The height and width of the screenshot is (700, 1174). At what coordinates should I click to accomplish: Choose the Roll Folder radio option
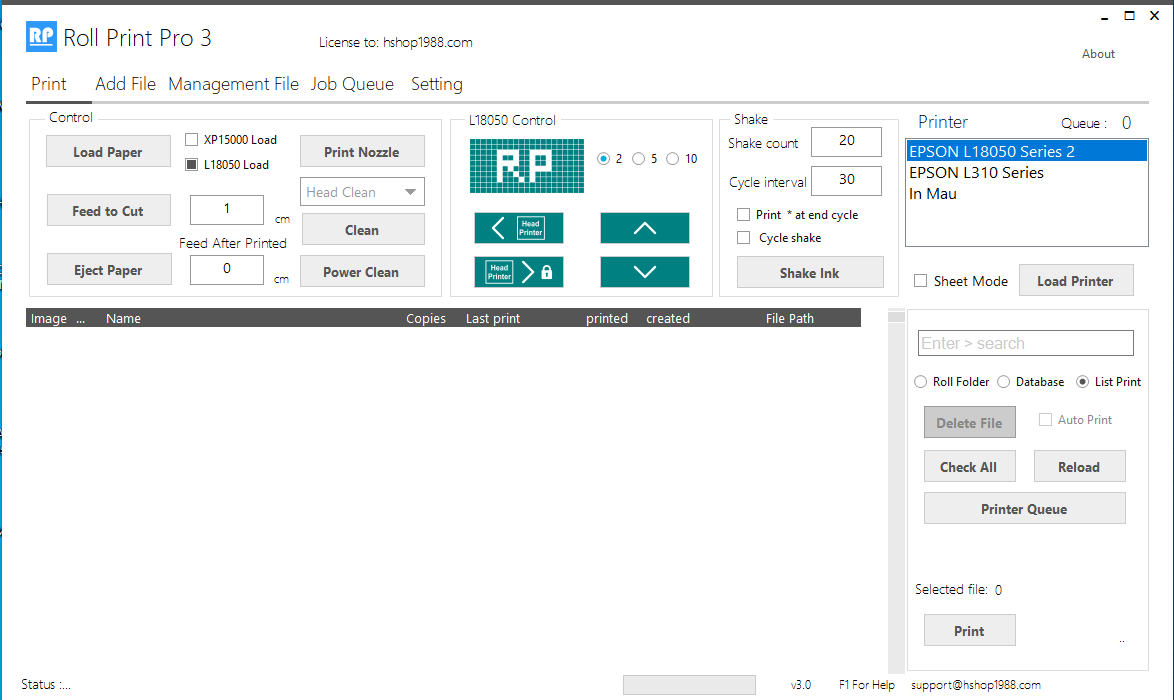pyautogui.click(x=921, y=382)
